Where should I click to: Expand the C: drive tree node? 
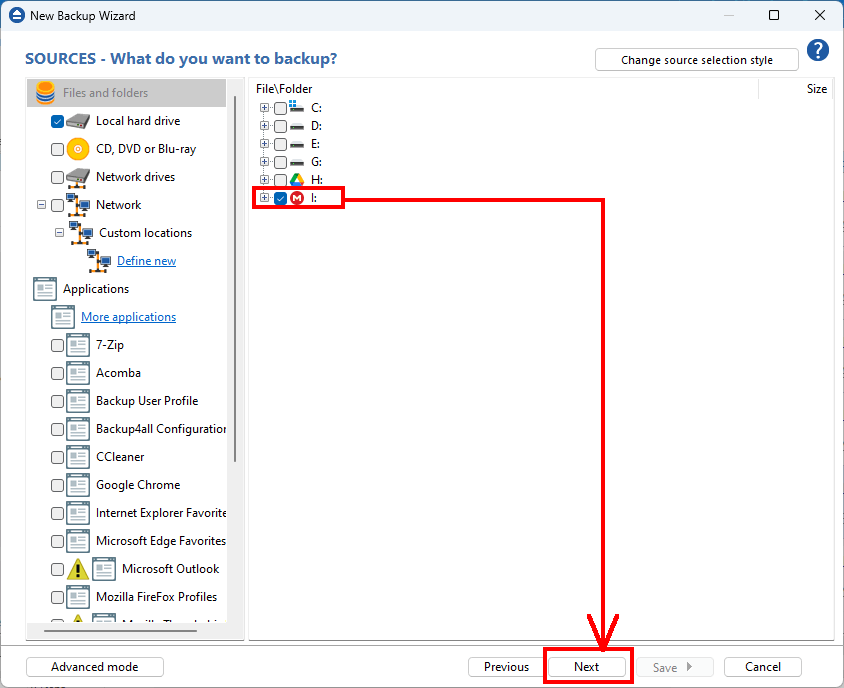264,108
